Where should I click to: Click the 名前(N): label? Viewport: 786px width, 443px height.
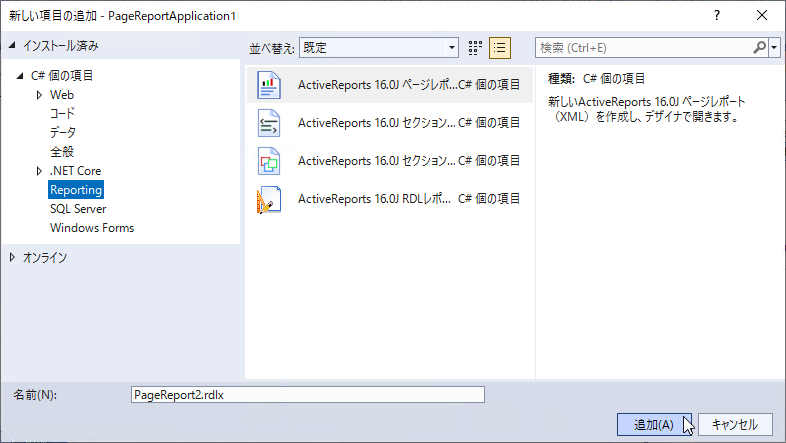(x=35, y=395)
